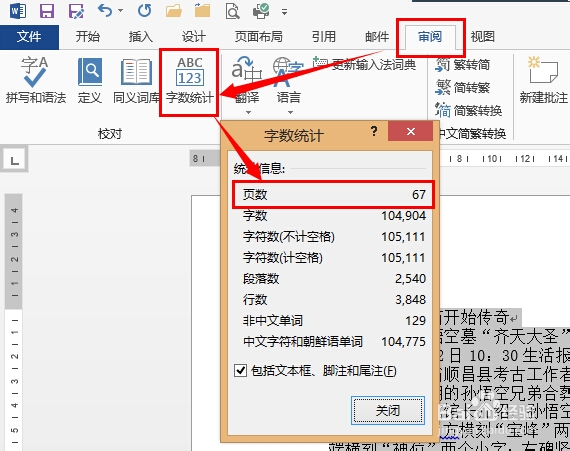570x451 pixels.
Task: Click 简繁转换 option
Action: pyautogui.click(x=469, y=110)
